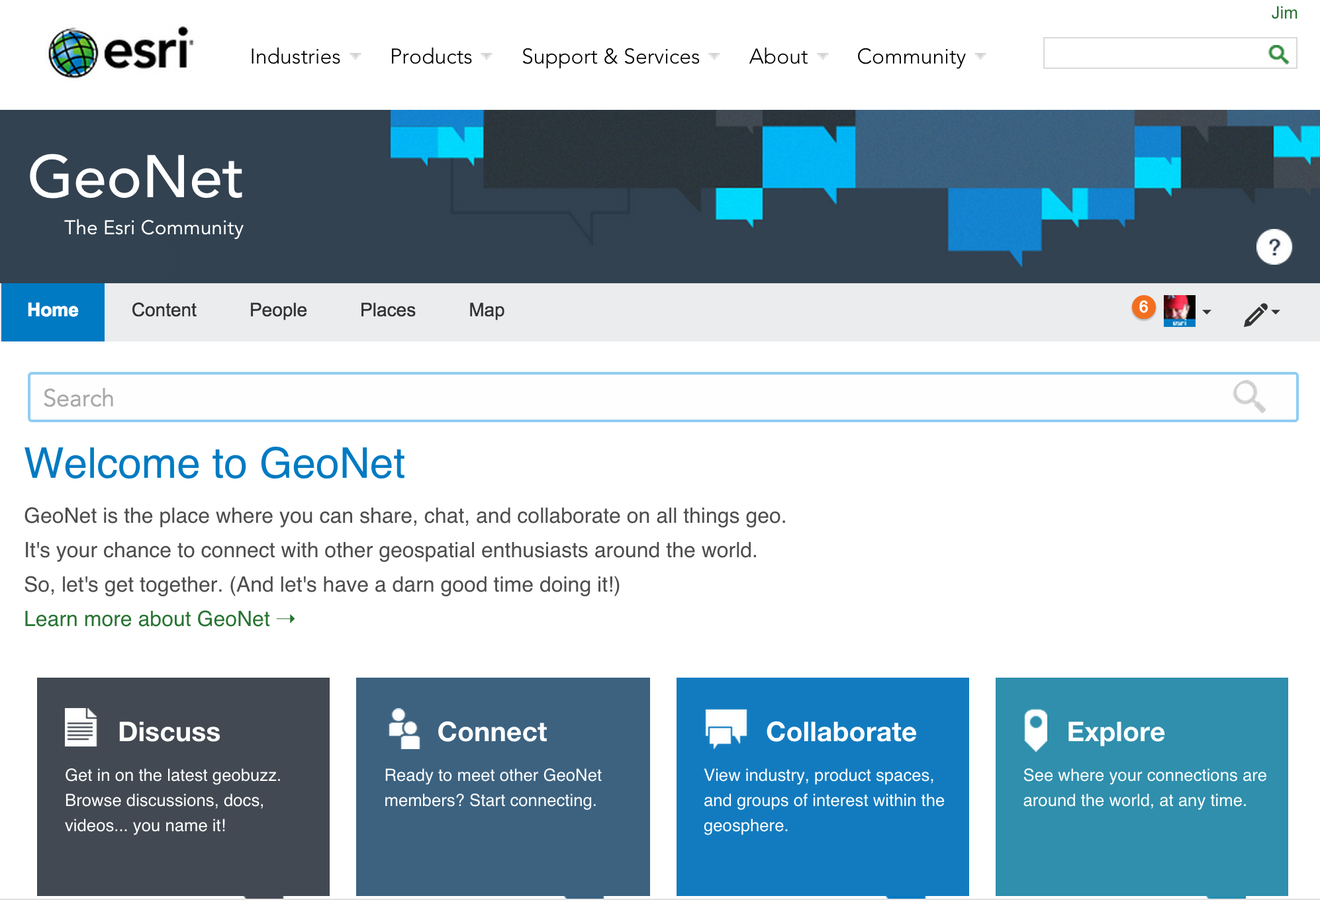Click the pencil create icon

(1256, 314)
